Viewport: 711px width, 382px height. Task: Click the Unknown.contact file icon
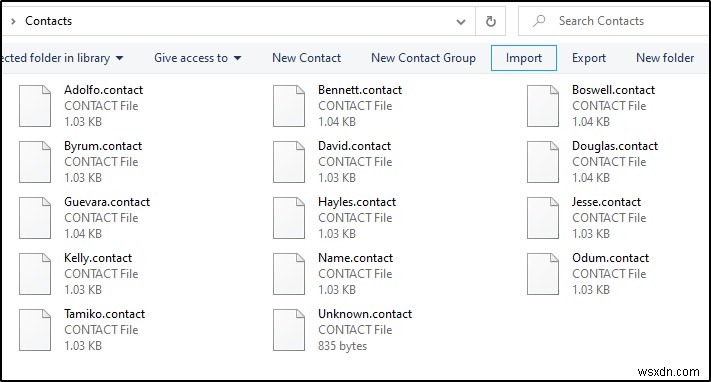tap(289, 330)
